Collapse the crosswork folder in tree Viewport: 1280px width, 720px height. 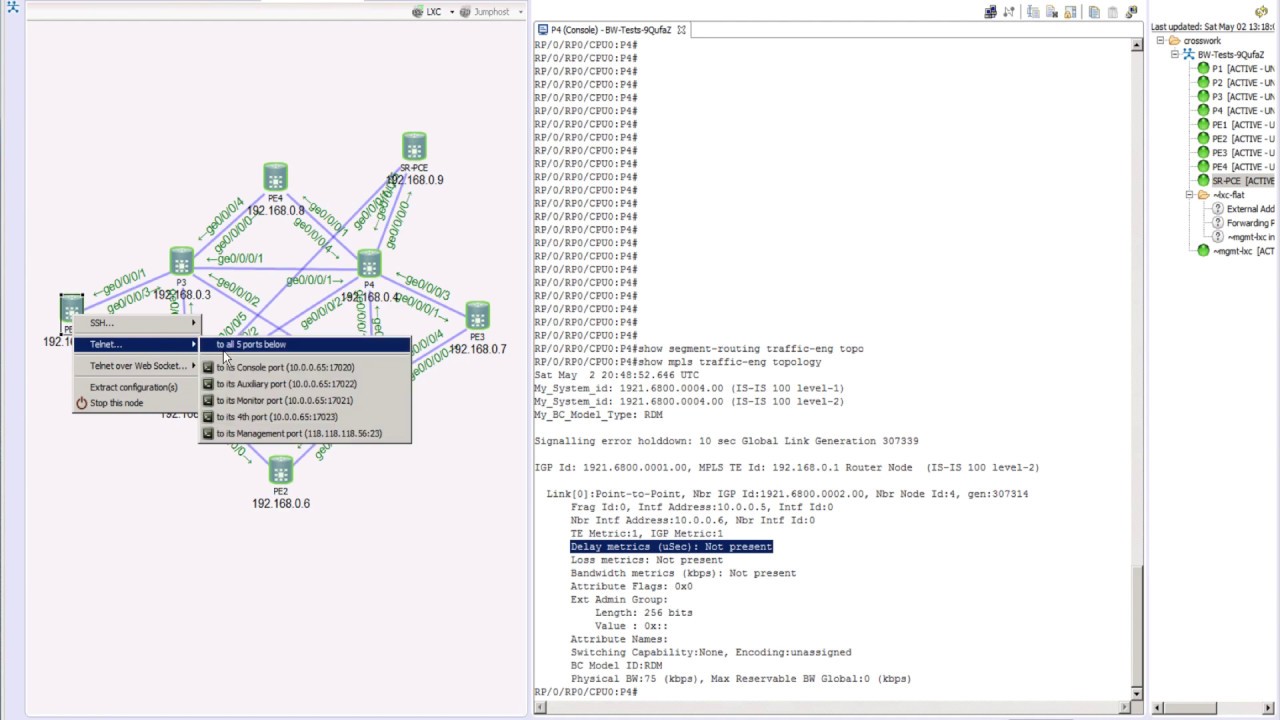tap(1160, 41)
